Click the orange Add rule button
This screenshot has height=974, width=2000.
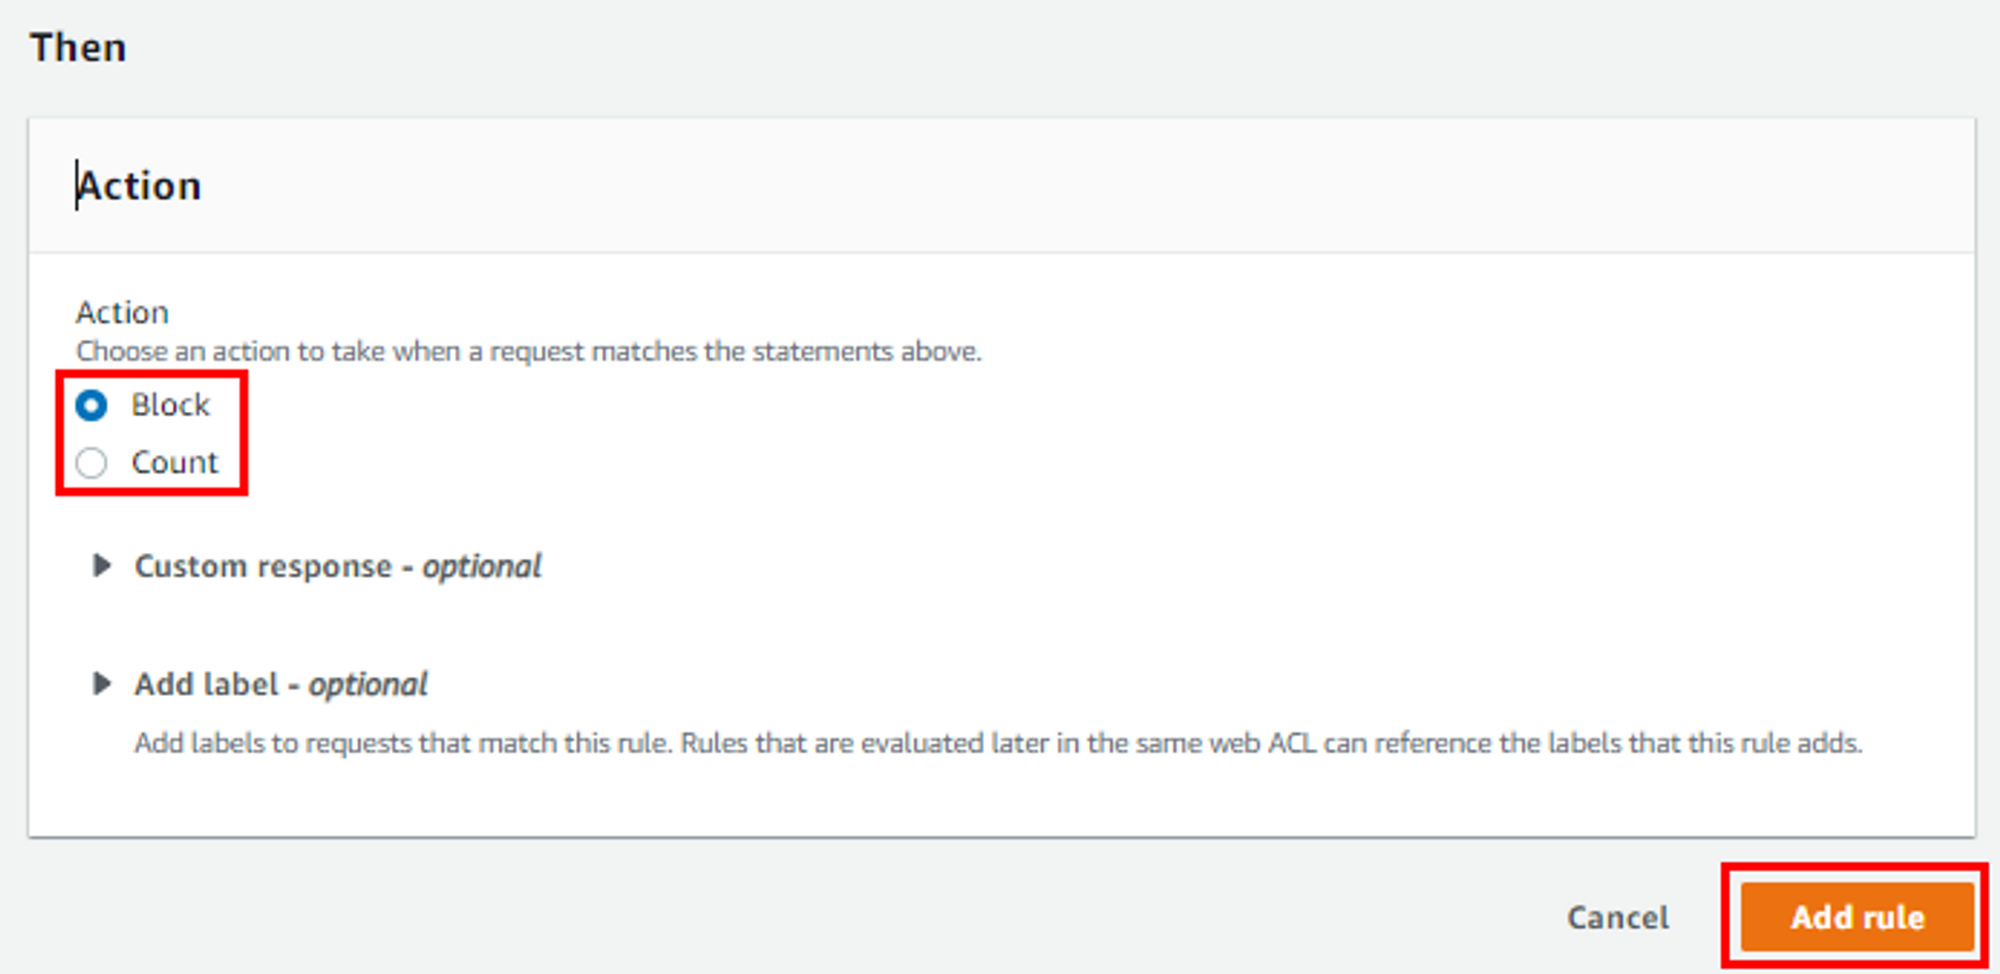point(1857,917)
